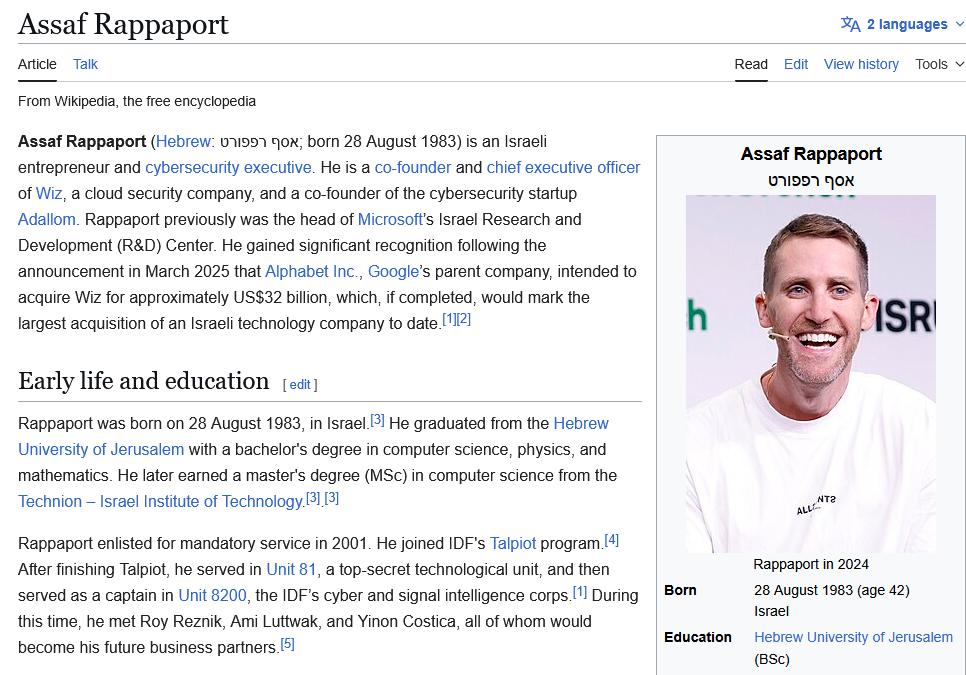This screenshot has height=675, width=966.
Task: Open the co-founder link
Action: (413, 168)
